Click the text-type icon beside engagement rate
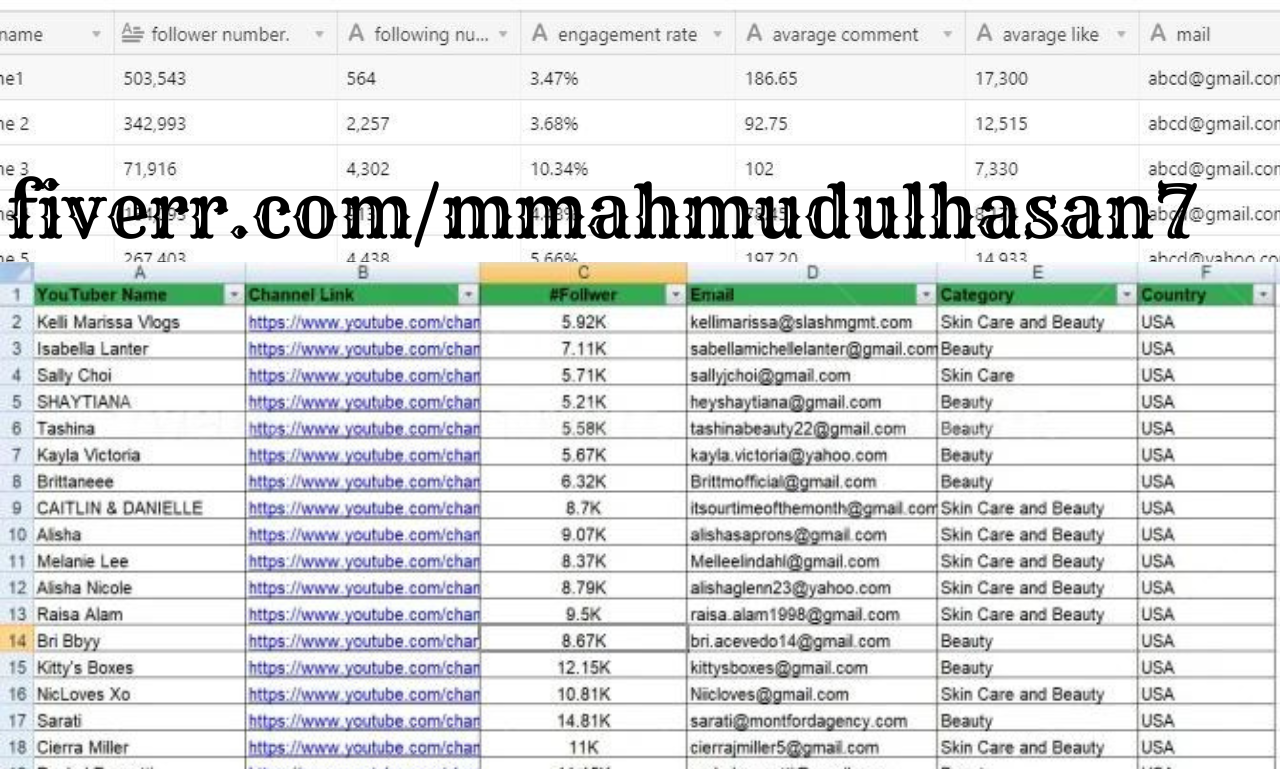Viewport: 1280px width, 769px height. pos(539,34)
